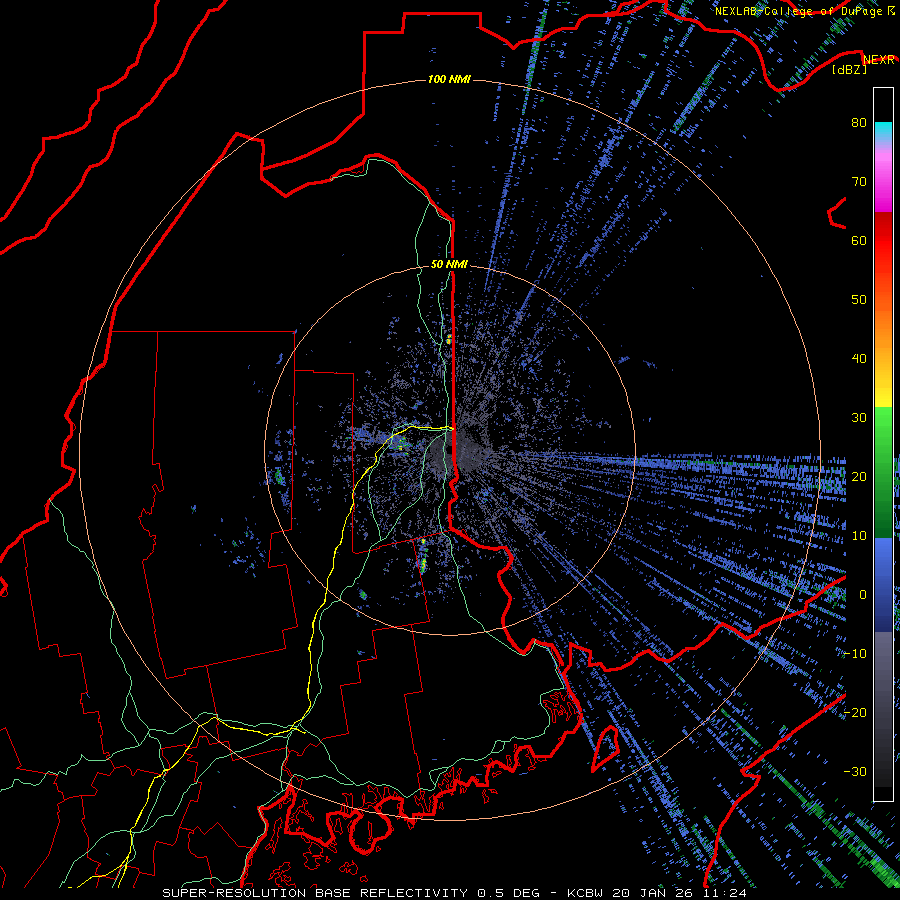Click the red segment of the reflectivity color bar
This screenshot has width=900, height=900.
point(883,241)
